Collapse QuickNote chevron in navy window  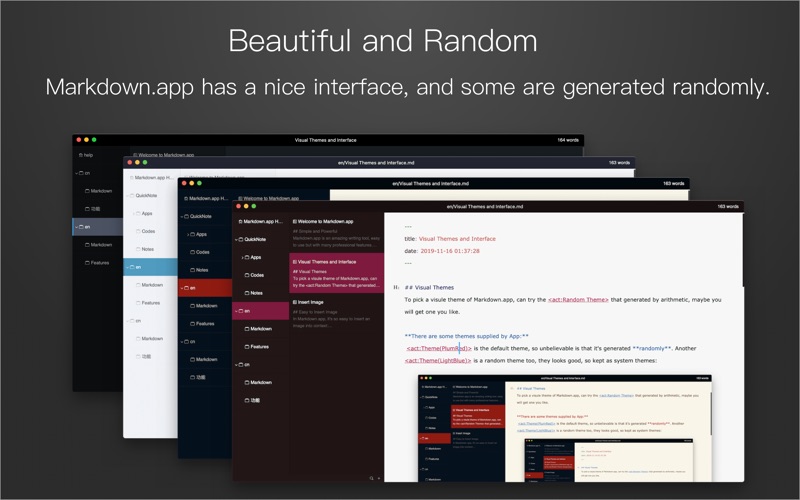click(182, 216)
